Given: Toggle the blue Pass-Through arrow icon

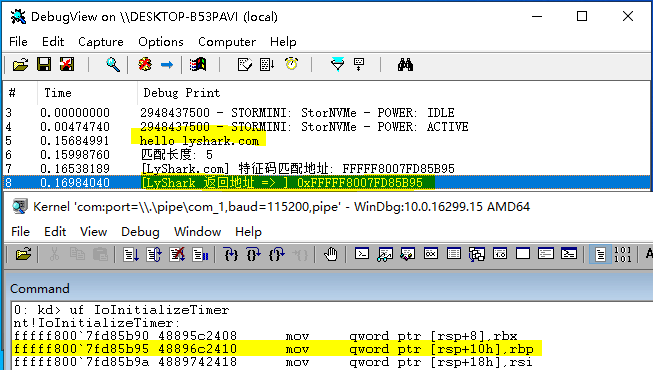Looking at the screenshot, I should click(x=167, y=65).
